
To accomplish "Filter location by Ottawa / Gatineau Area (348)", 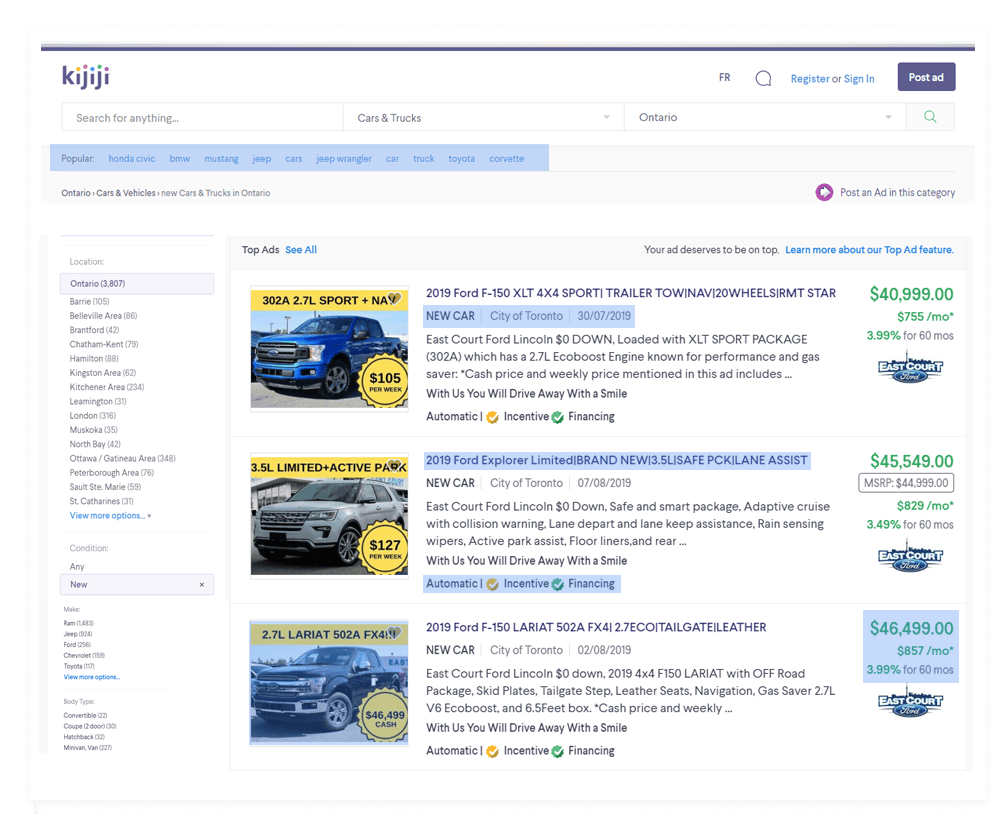I will point(122,459).
